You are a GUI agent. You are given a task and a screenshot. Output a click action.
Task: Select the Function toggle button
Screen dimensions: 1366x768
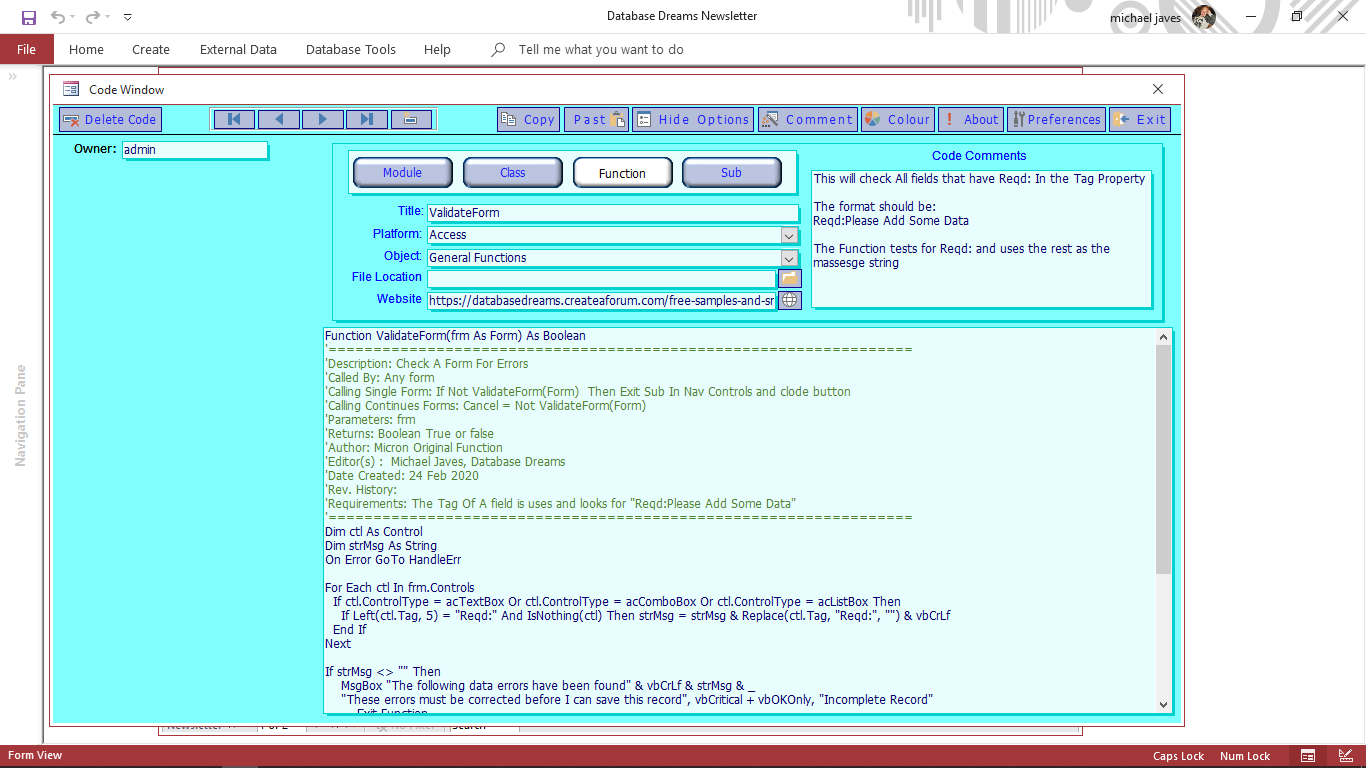622,173
